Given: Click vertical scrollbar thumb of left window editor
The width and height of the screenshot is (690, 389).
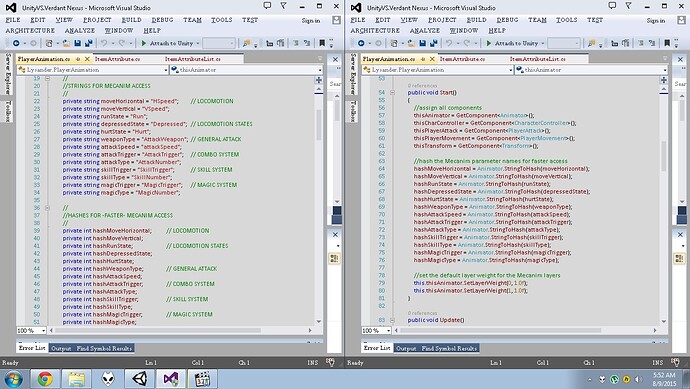Looking at the screenshot, I should [x=319, y=125].
